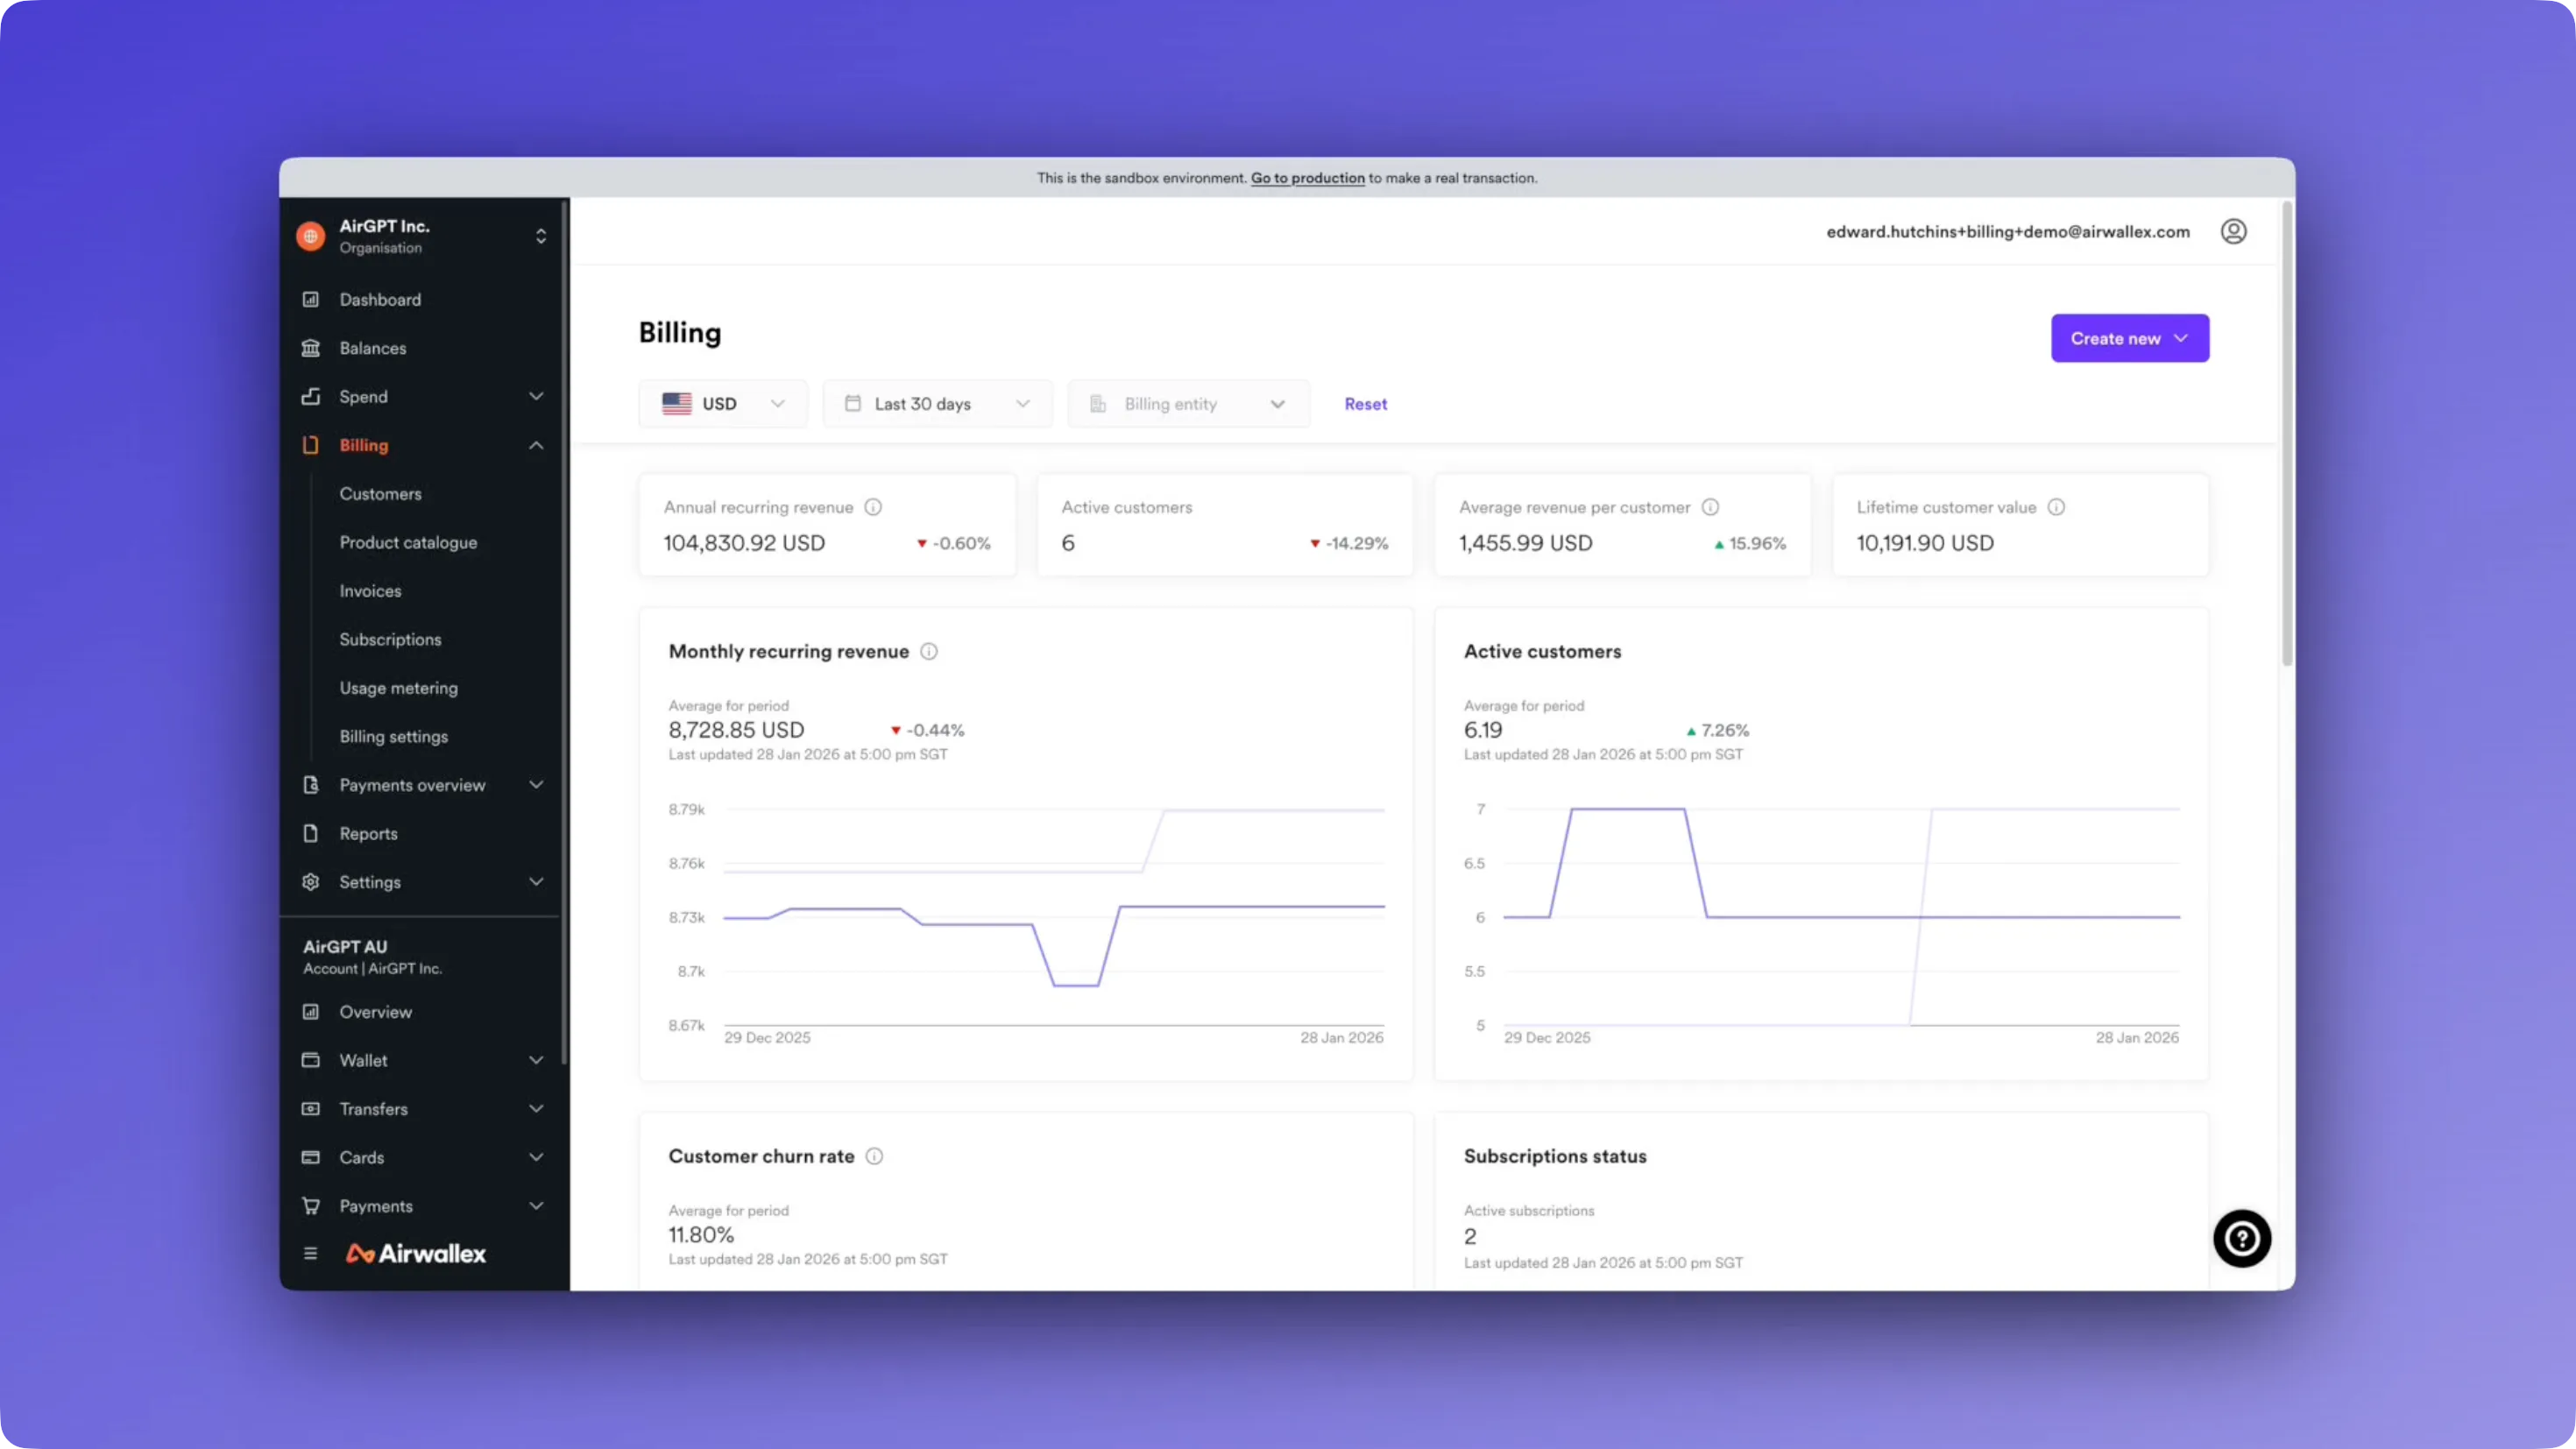Click the hamburger menu icon beside Airwallex logo
The height and width of the screenshot is (1449, 2576).
coord(310,1253)
